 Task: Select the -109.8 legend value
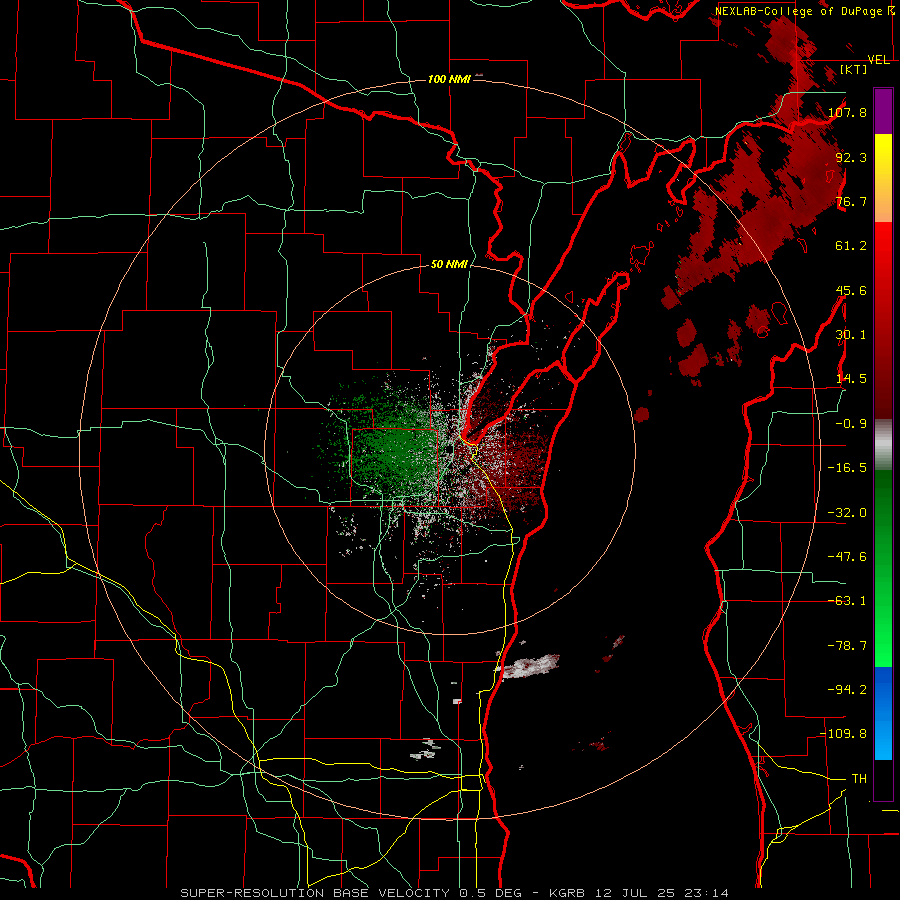point(843,734)
